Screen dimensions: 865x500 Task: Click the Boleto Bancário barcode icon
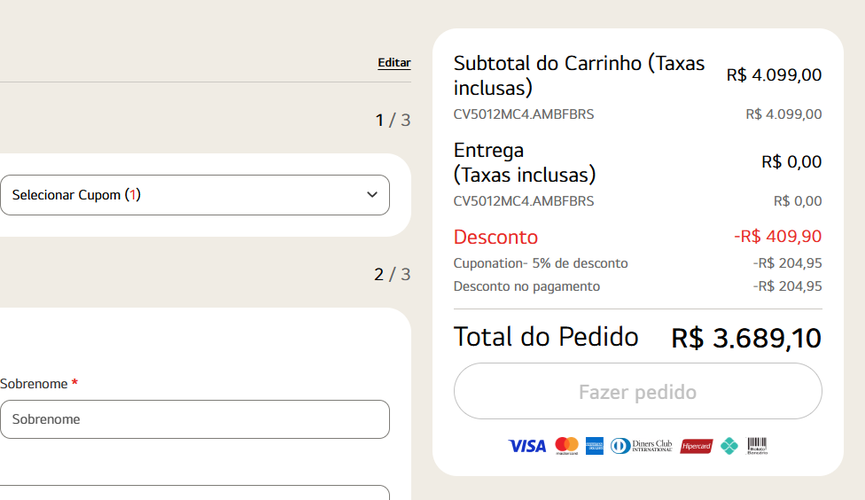tap(757, 446)
